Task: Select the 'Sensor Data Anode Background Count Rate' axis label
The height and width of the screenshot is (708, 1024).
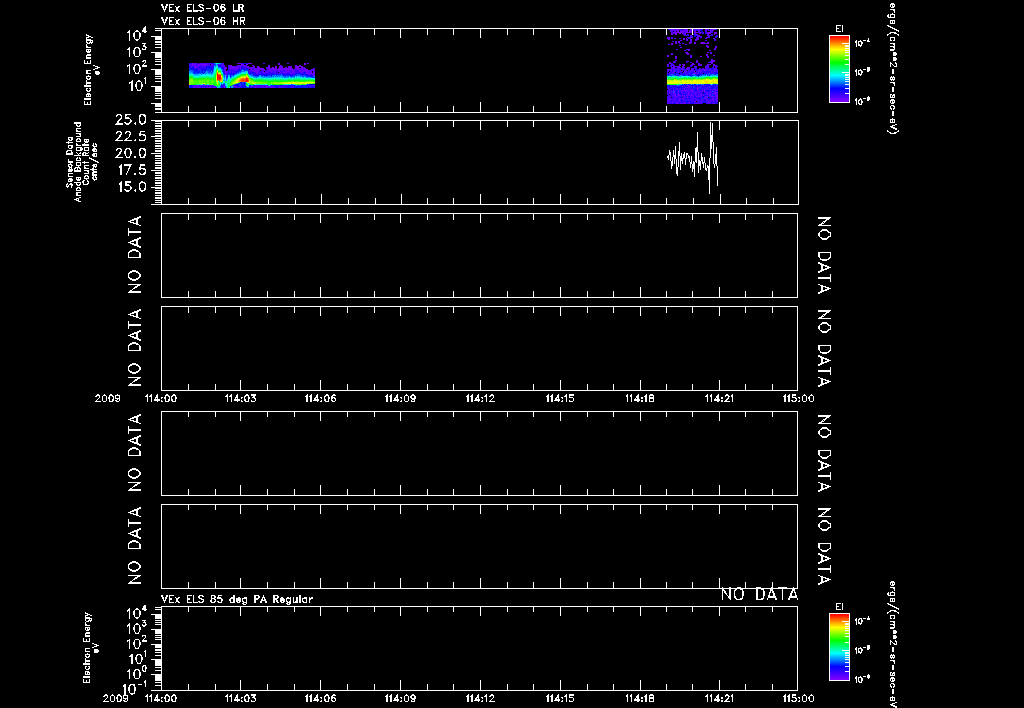Action: tap(82, 161)
